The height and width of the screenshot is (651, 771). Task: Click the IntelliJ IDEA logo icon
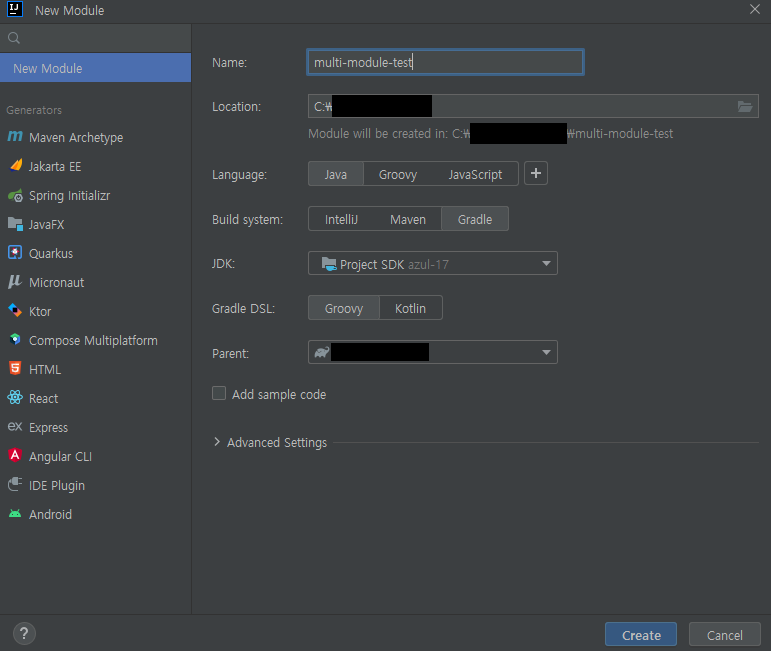15,9
